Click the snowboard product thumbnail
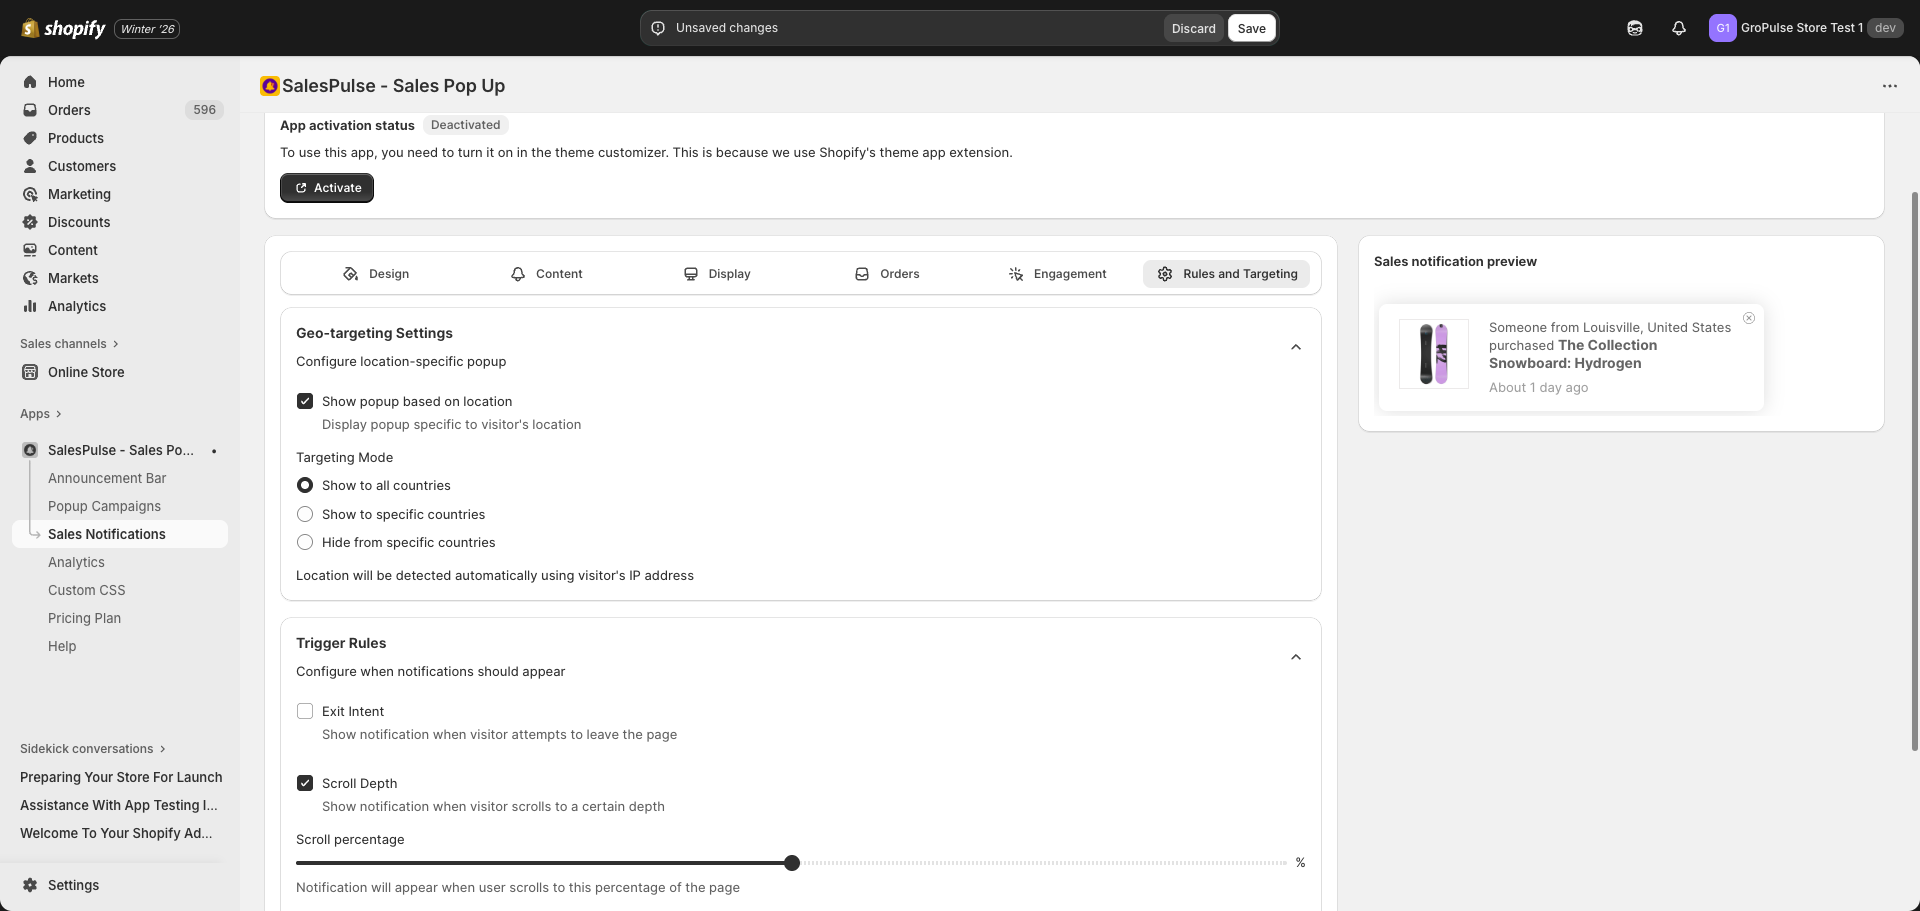The width and height of the screenshot is (1920, 911). tap(1433, 354)
